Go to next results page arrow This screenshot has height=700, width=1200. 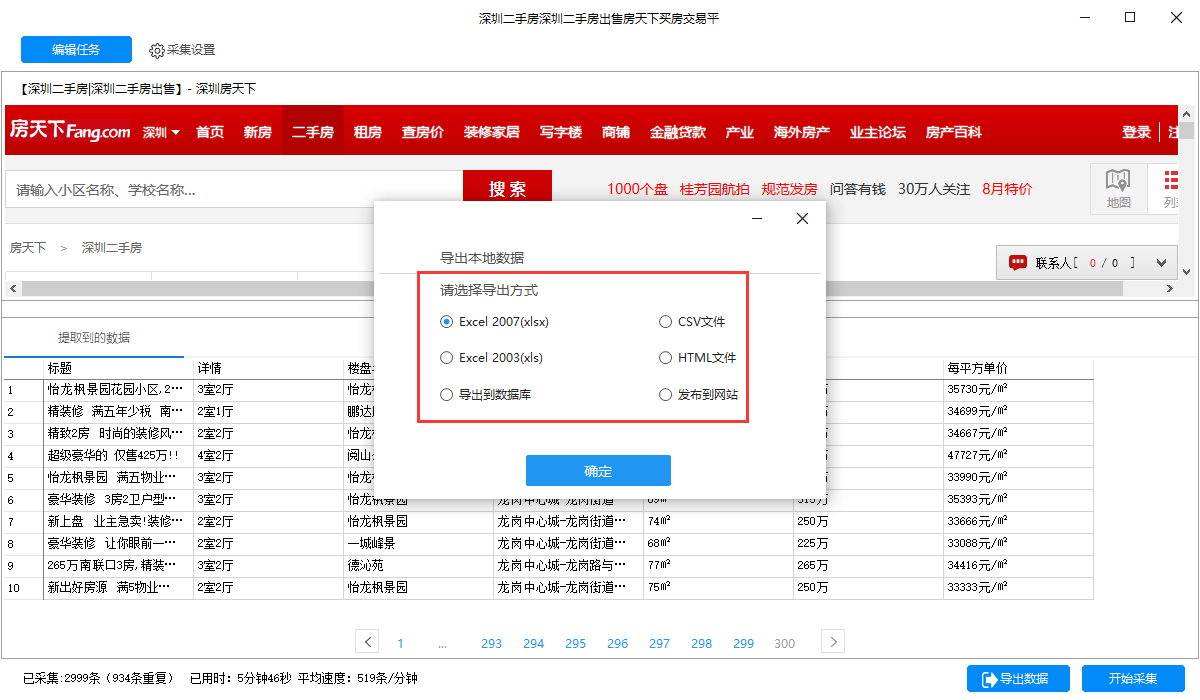point(834,642)
